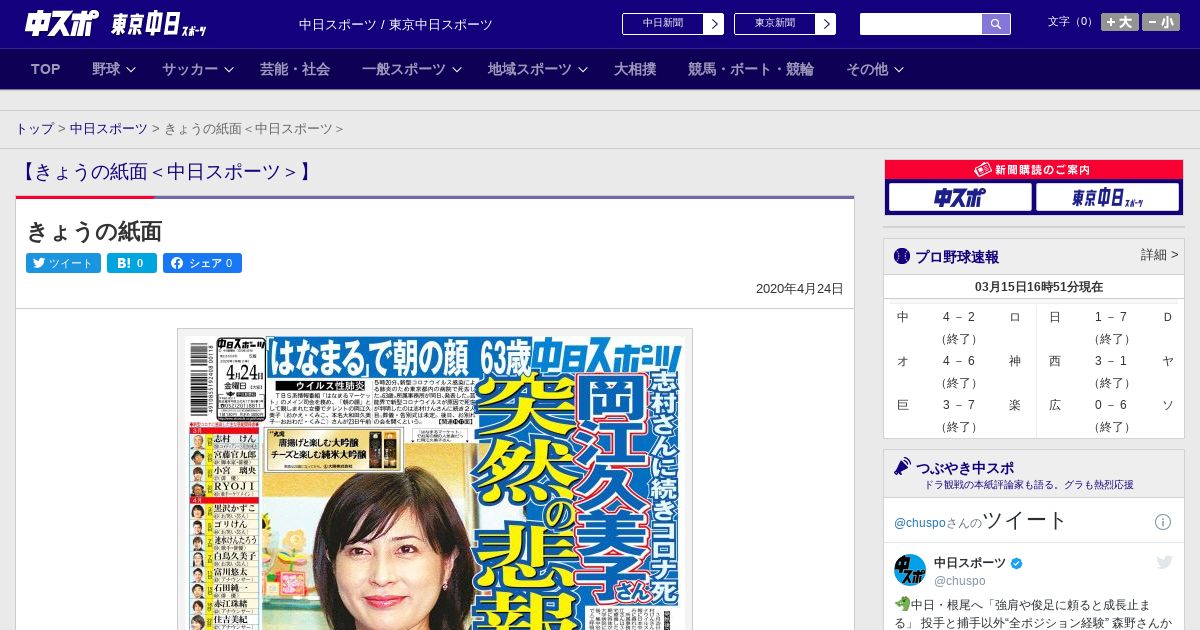The image size is (1200, 630).
Task: Open 大相撲 menu item
Action: click(x=635, y=69)
